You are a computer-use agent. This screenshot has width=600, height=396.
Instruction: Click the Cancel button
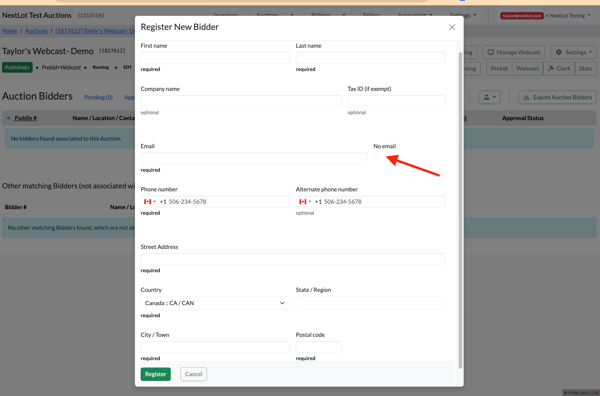tap(194, 374)
